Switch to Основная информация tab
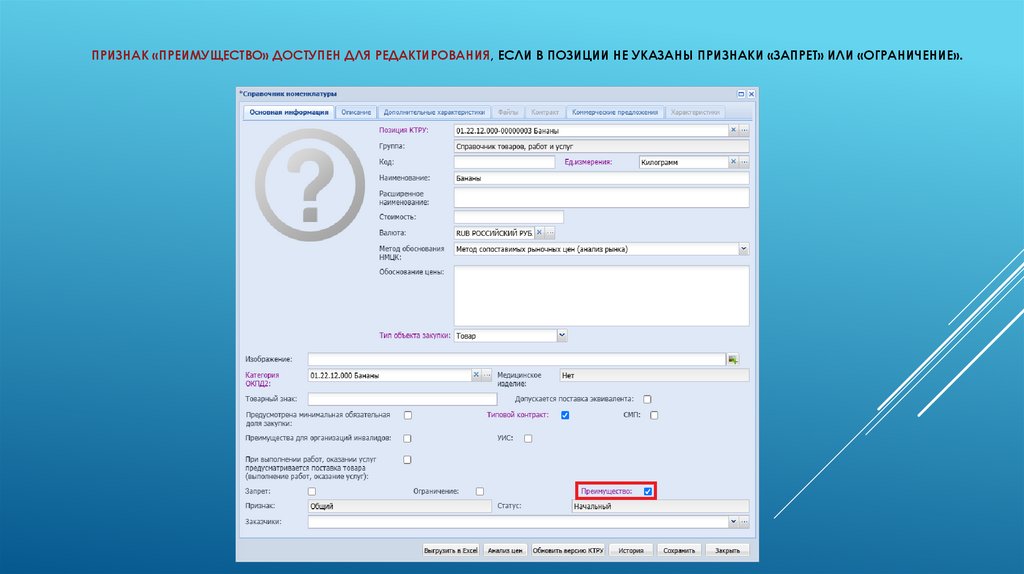The height and width of the screenshot is (574, 1024). [289, 112]
